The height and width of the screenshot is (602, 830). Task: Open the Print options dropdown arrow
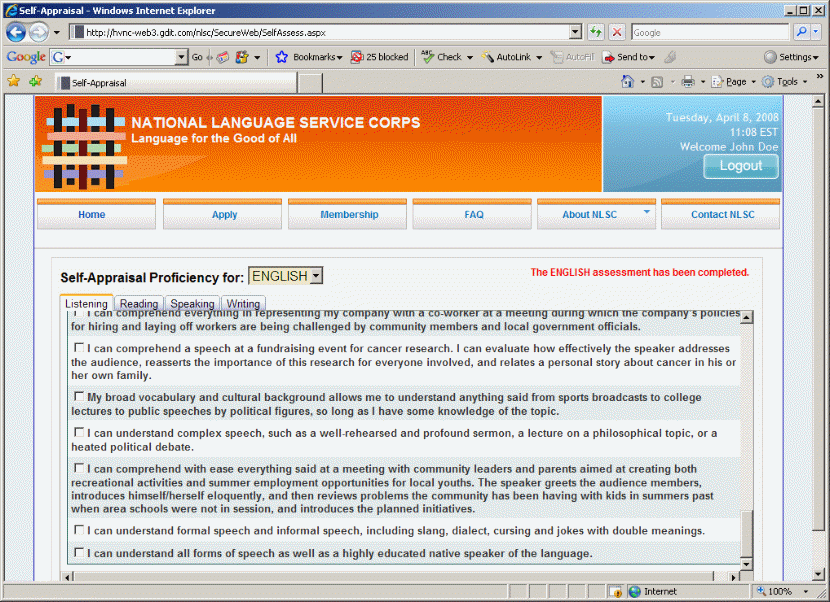702,82
